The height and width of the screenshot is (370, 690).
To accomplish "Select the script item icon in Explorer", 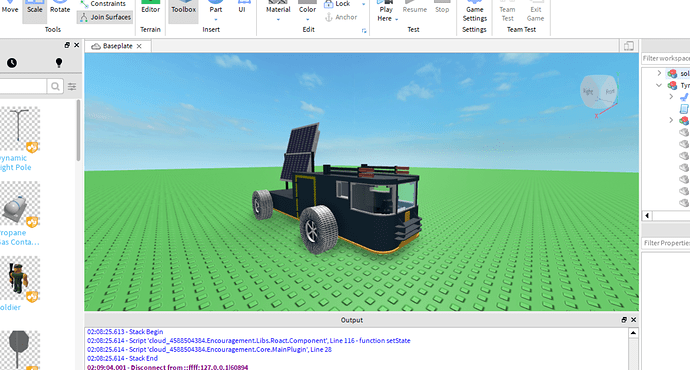I will (x=684, y=108).
